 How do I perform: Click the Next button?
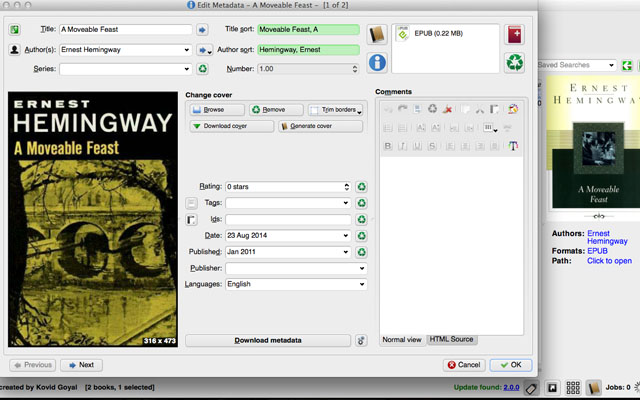tap(81, 365)
